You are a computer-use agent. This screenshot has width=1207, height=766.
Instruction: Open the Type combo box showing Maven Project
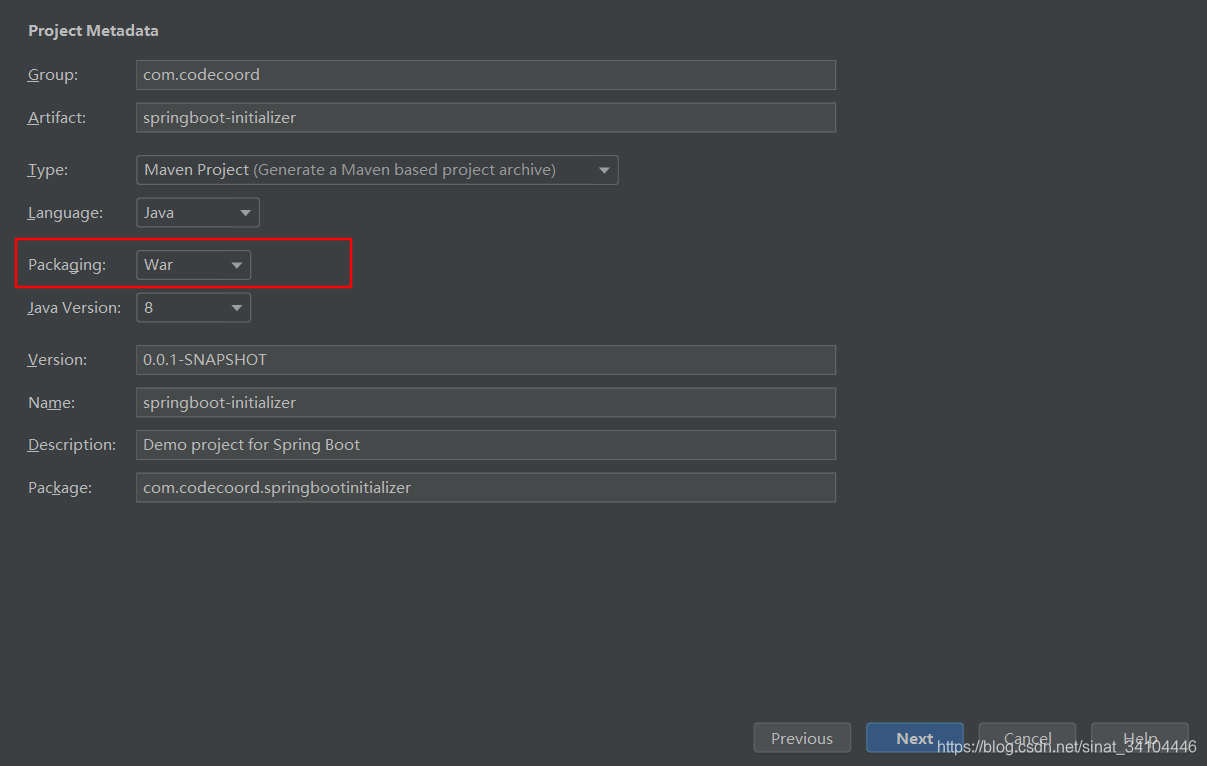pos(377,170)
